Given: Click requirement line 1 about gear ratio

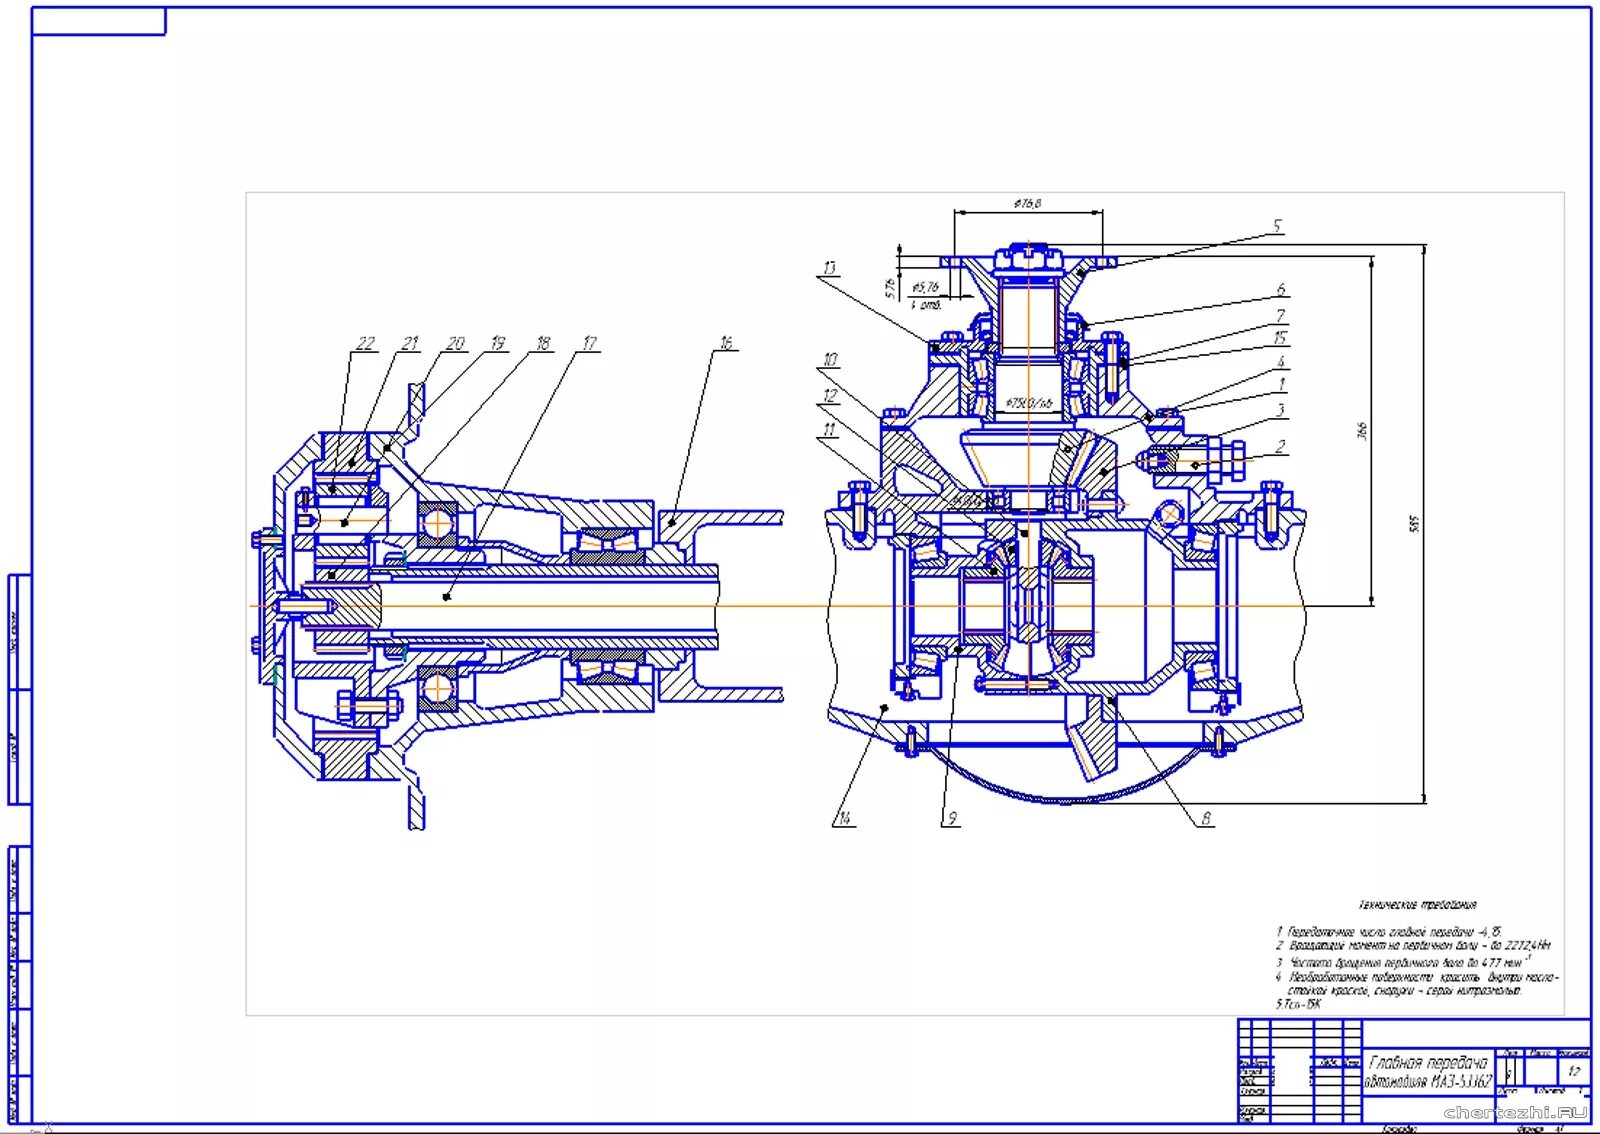Looking at the screenshot, I should coord(1389,931).
